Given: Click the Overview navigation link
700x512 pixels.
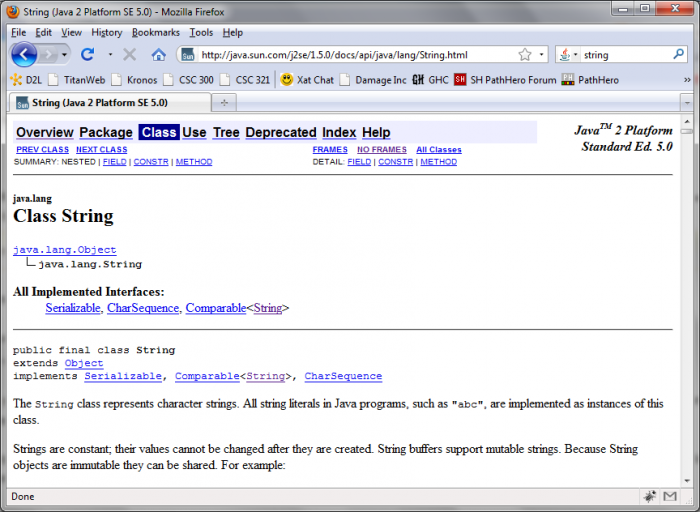Looking at the screenshot, I should pos(45,132).
